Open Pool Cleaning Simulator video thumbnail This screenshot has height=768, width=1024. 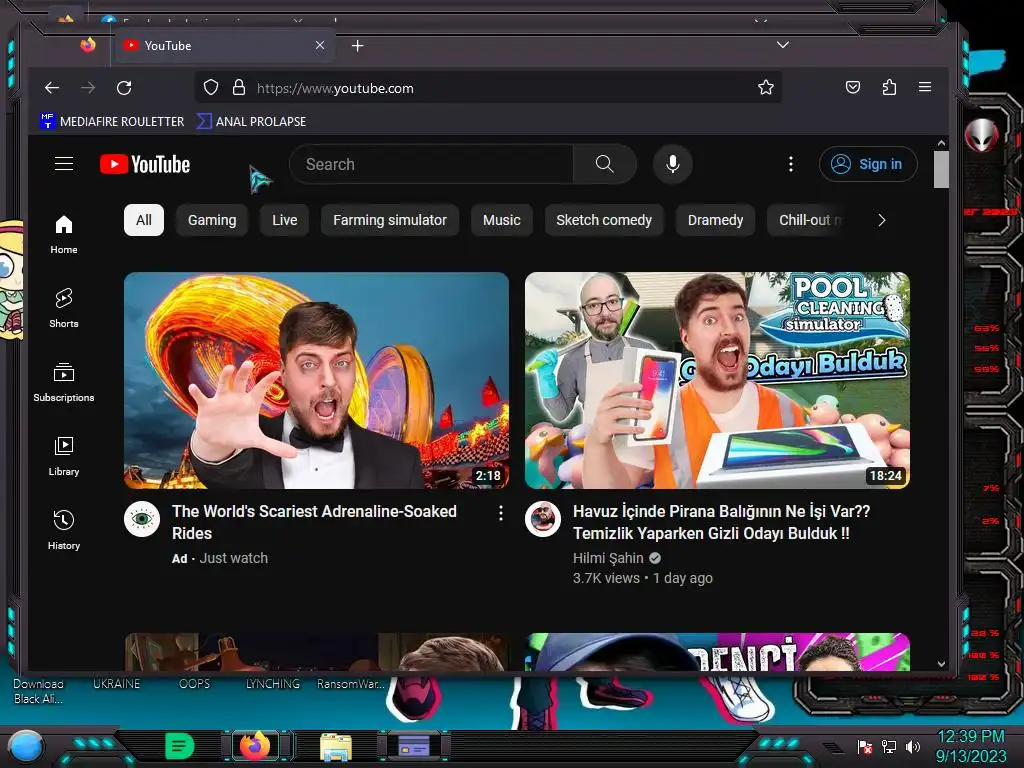click(717, 380)
